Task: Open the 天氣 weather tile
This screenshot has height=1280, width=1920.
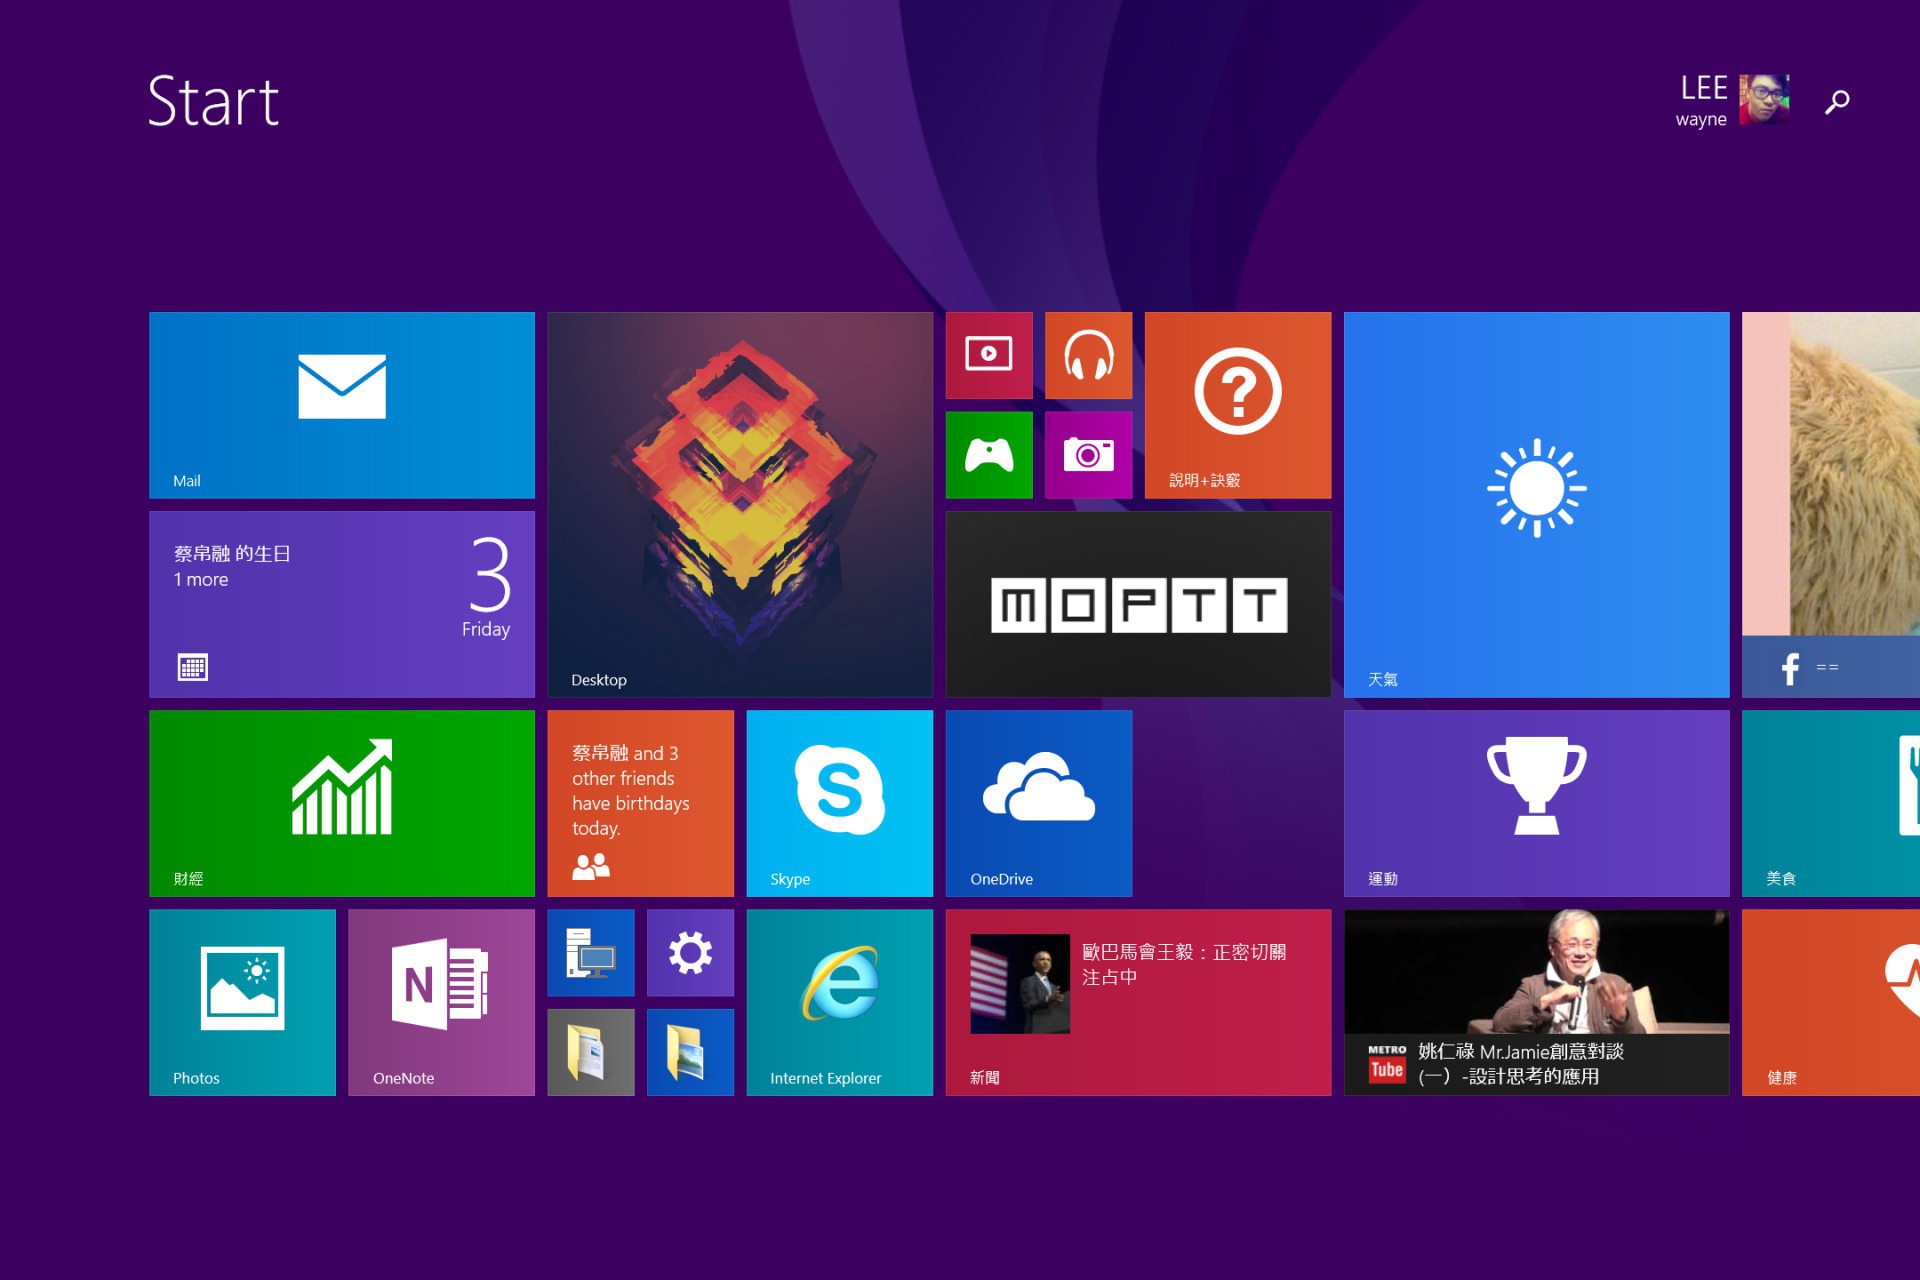Action: tap(1537, 504)
